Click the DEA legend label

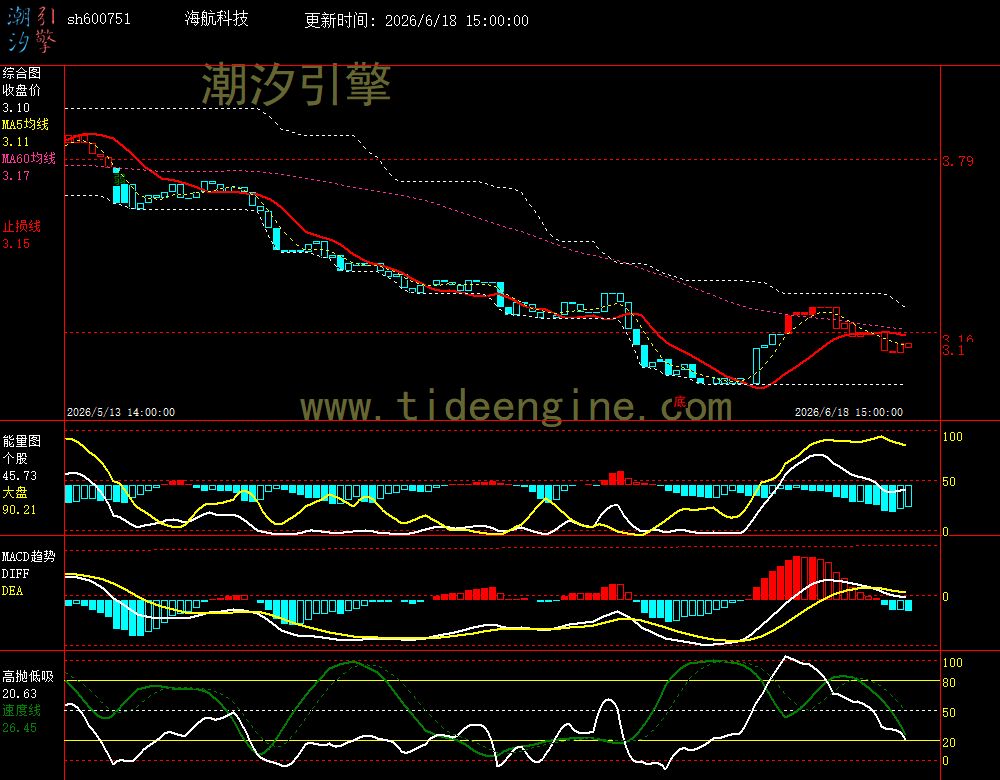point(12,591)
